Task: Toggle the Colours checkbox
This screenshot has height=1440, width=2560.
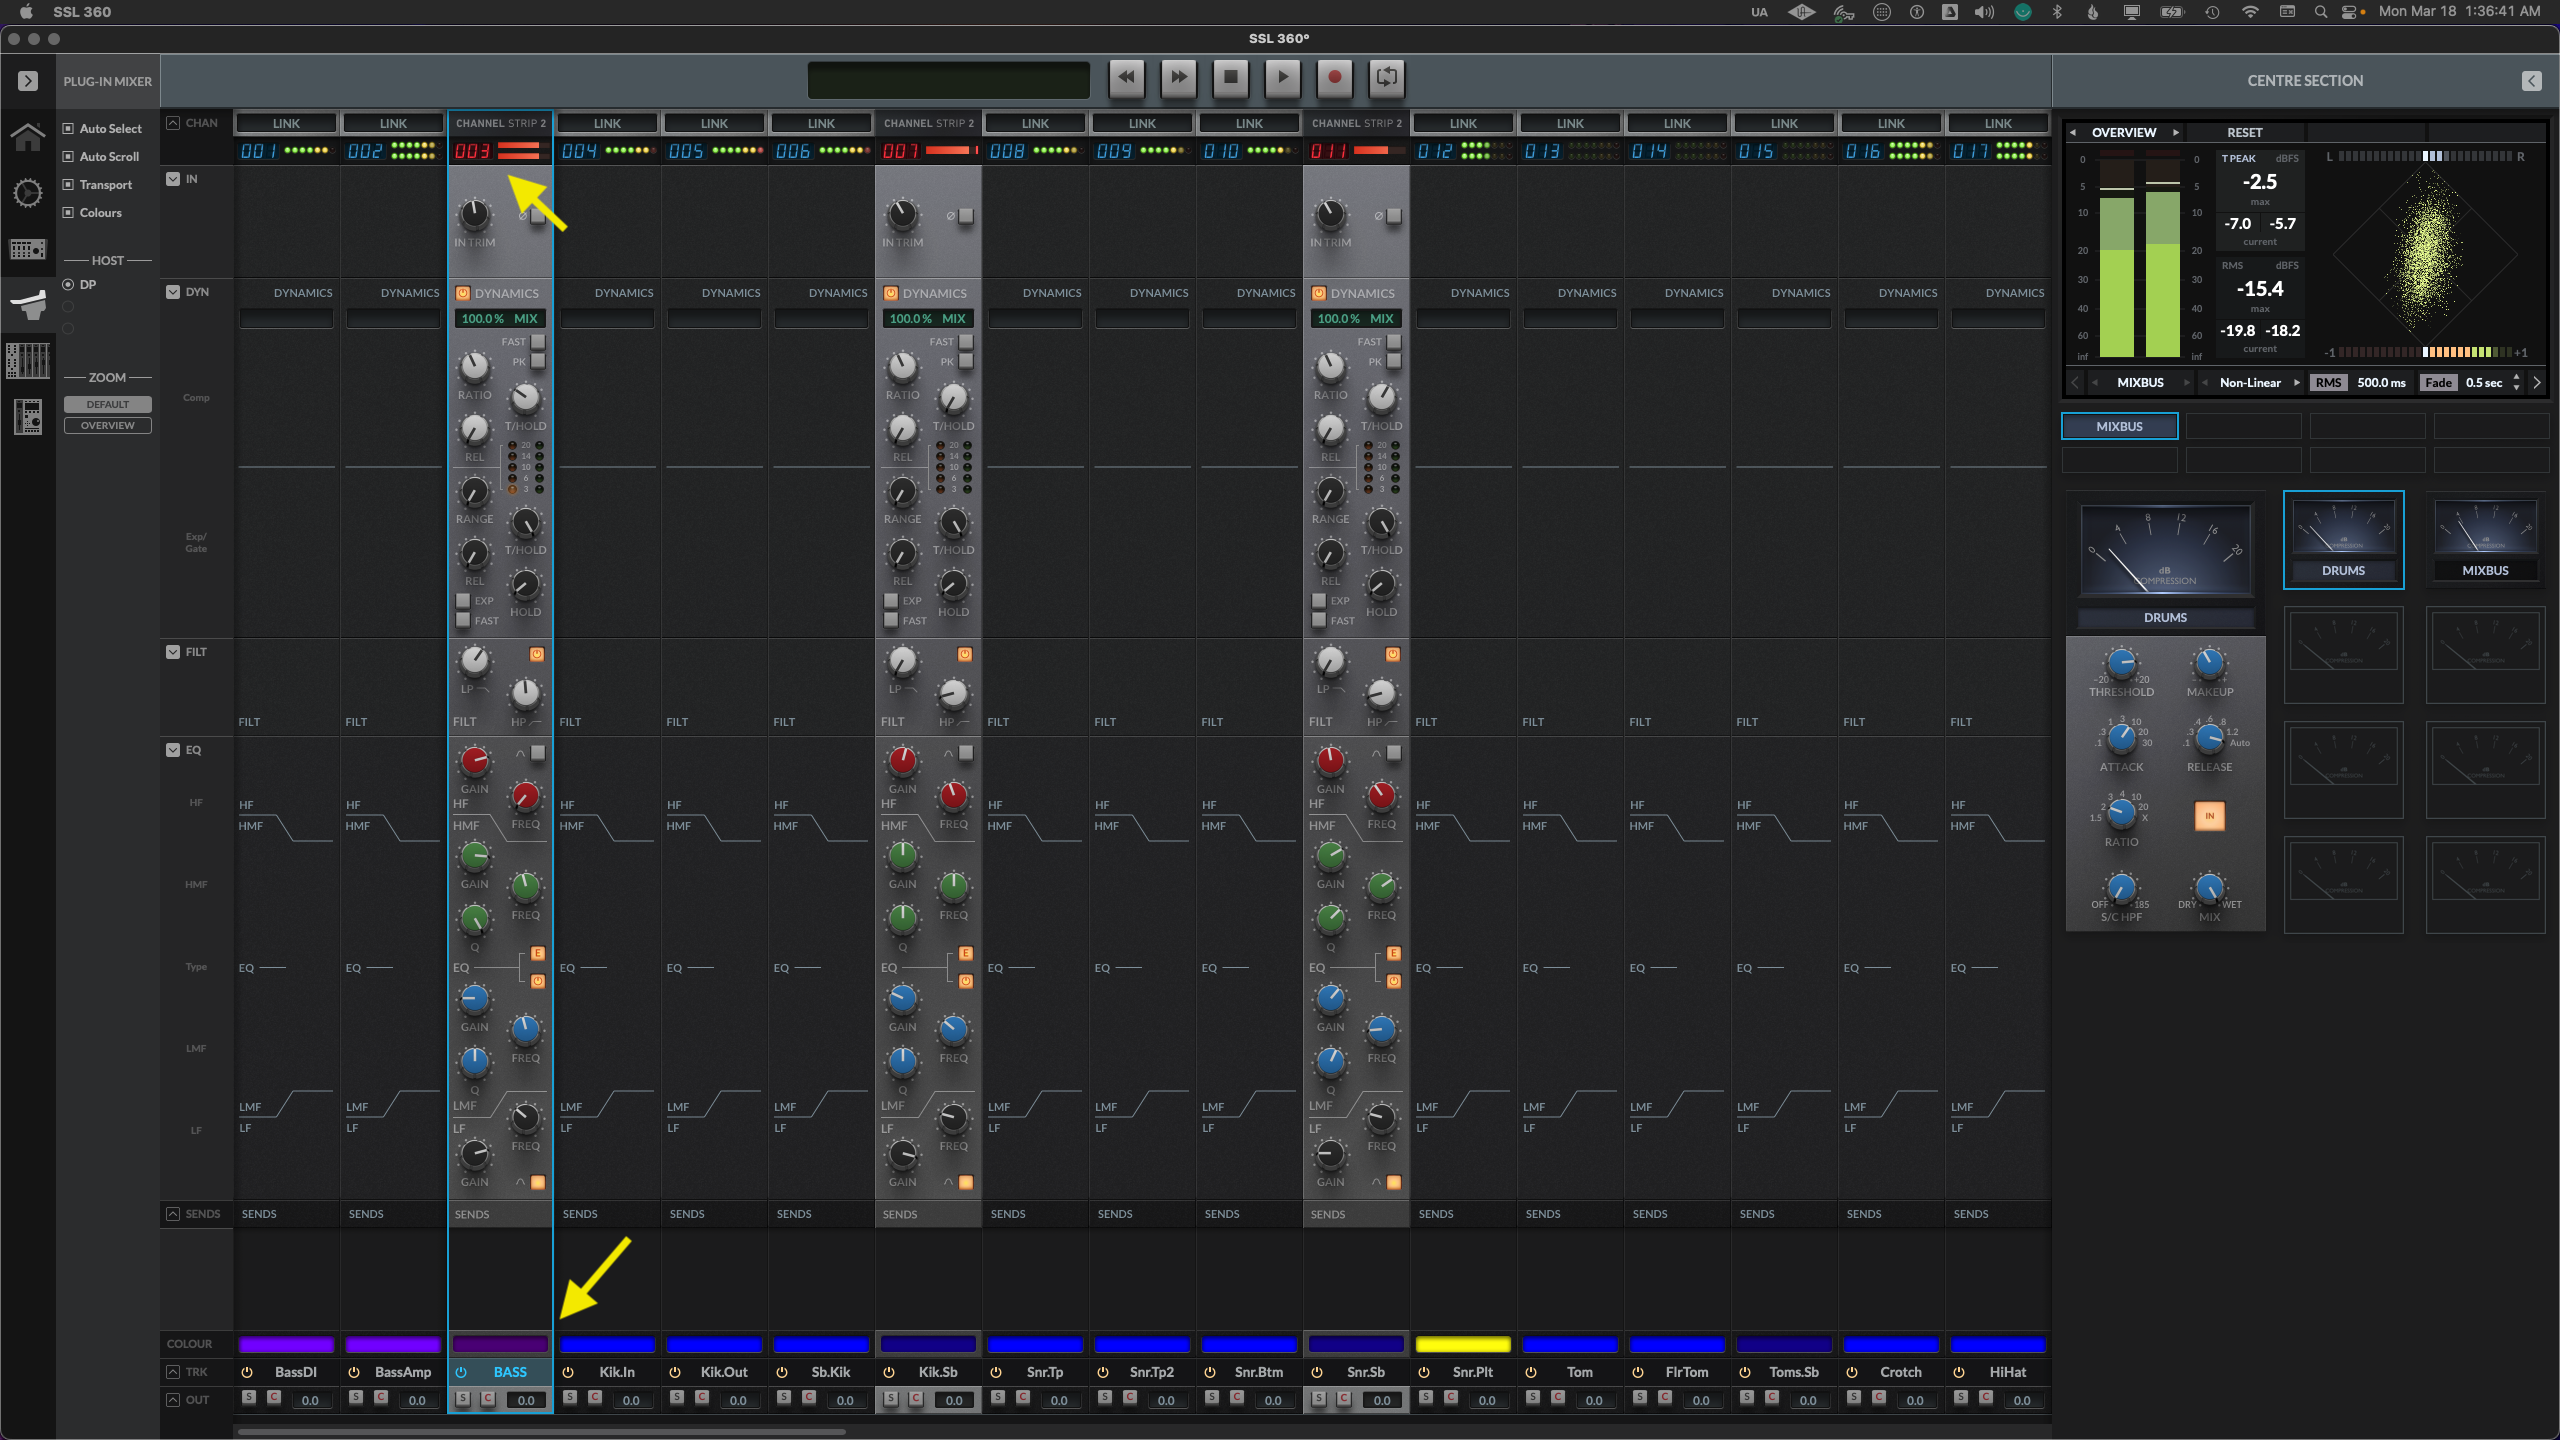Action: pos(68,212)
